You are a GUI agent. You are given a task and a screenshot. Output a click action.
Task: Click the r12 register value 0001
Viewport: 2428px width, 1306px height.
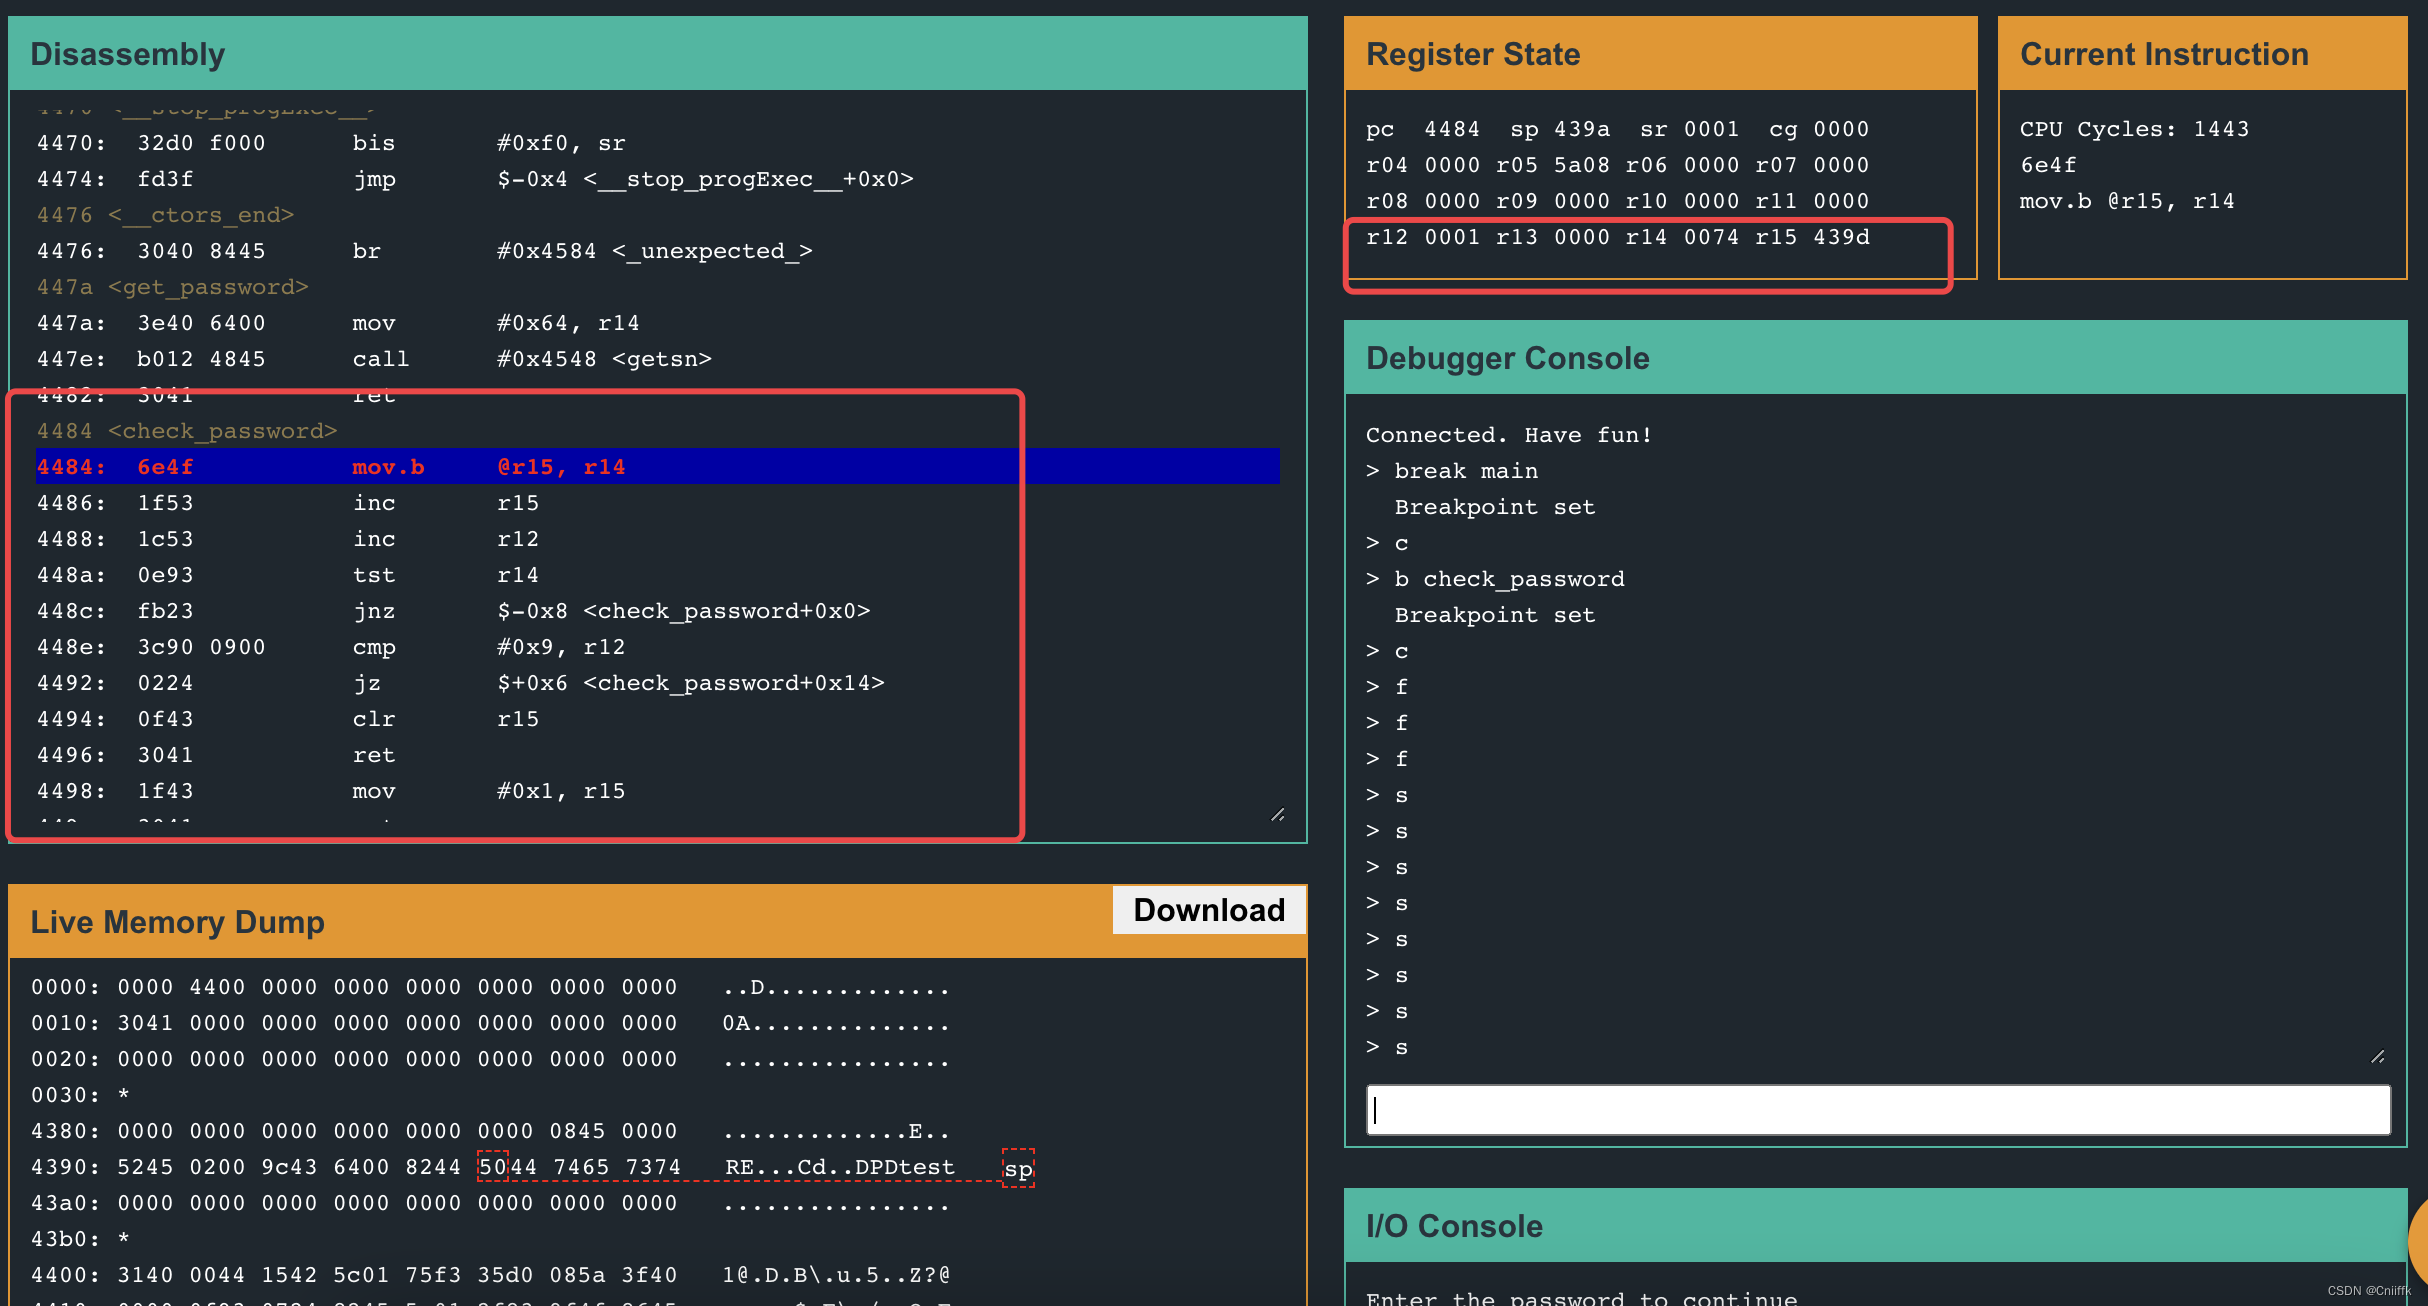tap(1452, 237)
